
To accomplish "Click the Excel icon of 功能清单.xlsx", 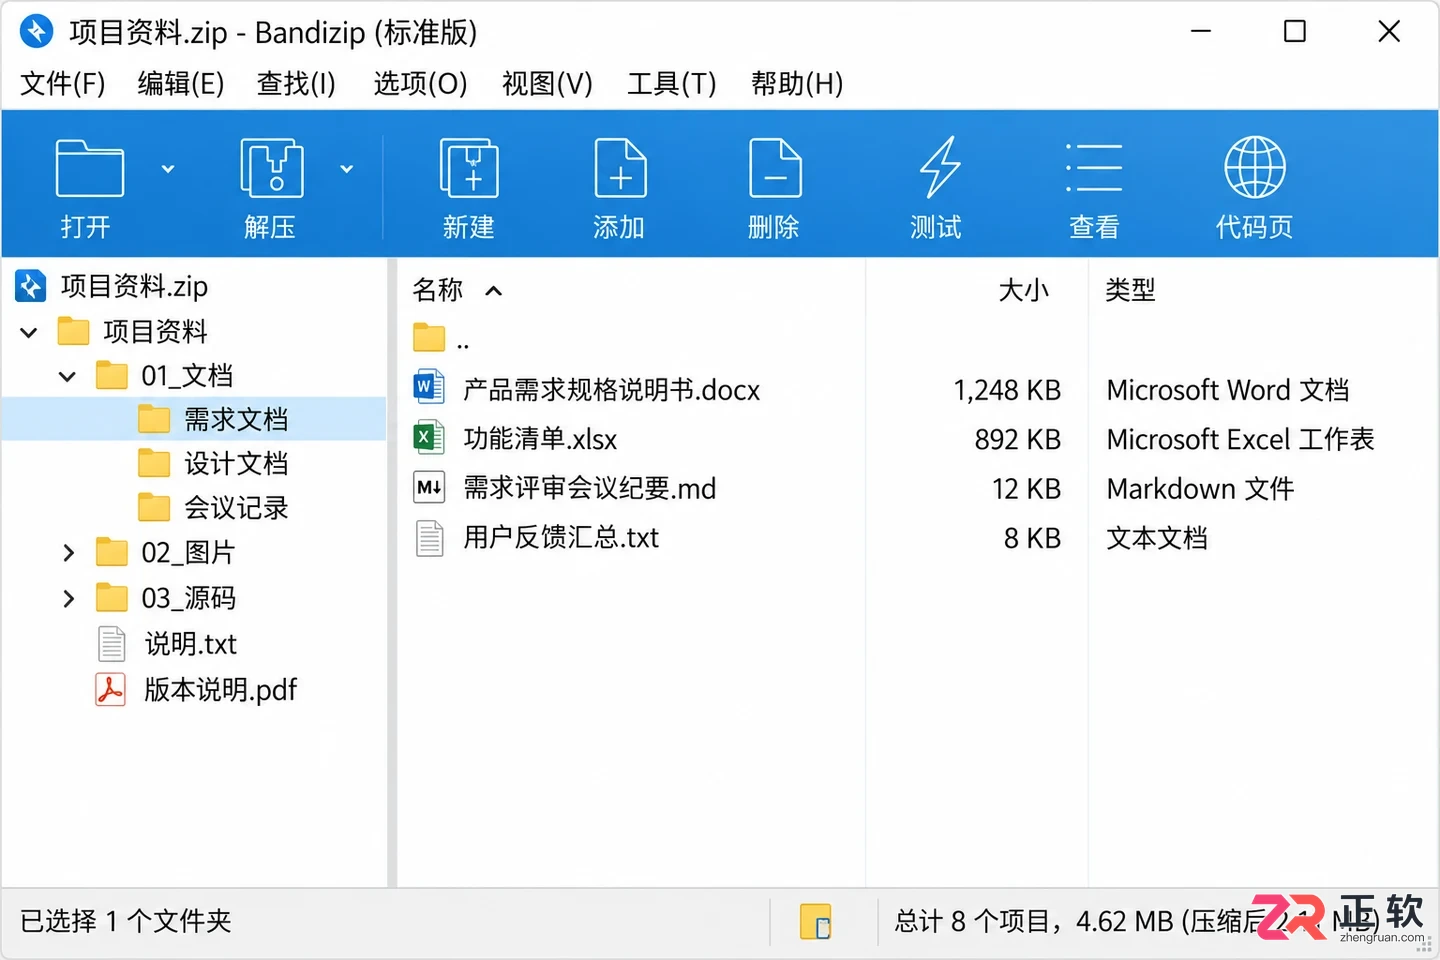I will coord(429,437).
